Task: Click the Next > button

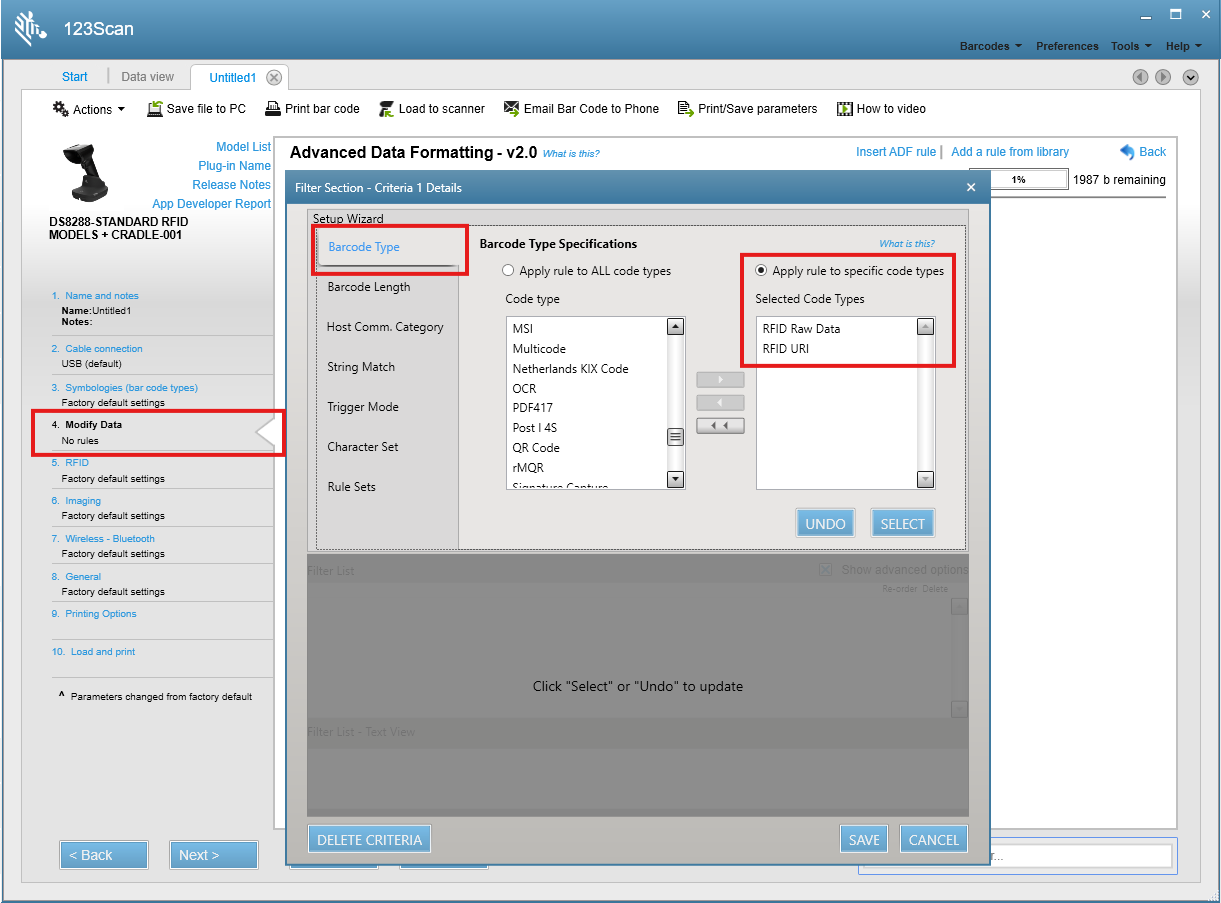Action: click(x=213, y=855)
